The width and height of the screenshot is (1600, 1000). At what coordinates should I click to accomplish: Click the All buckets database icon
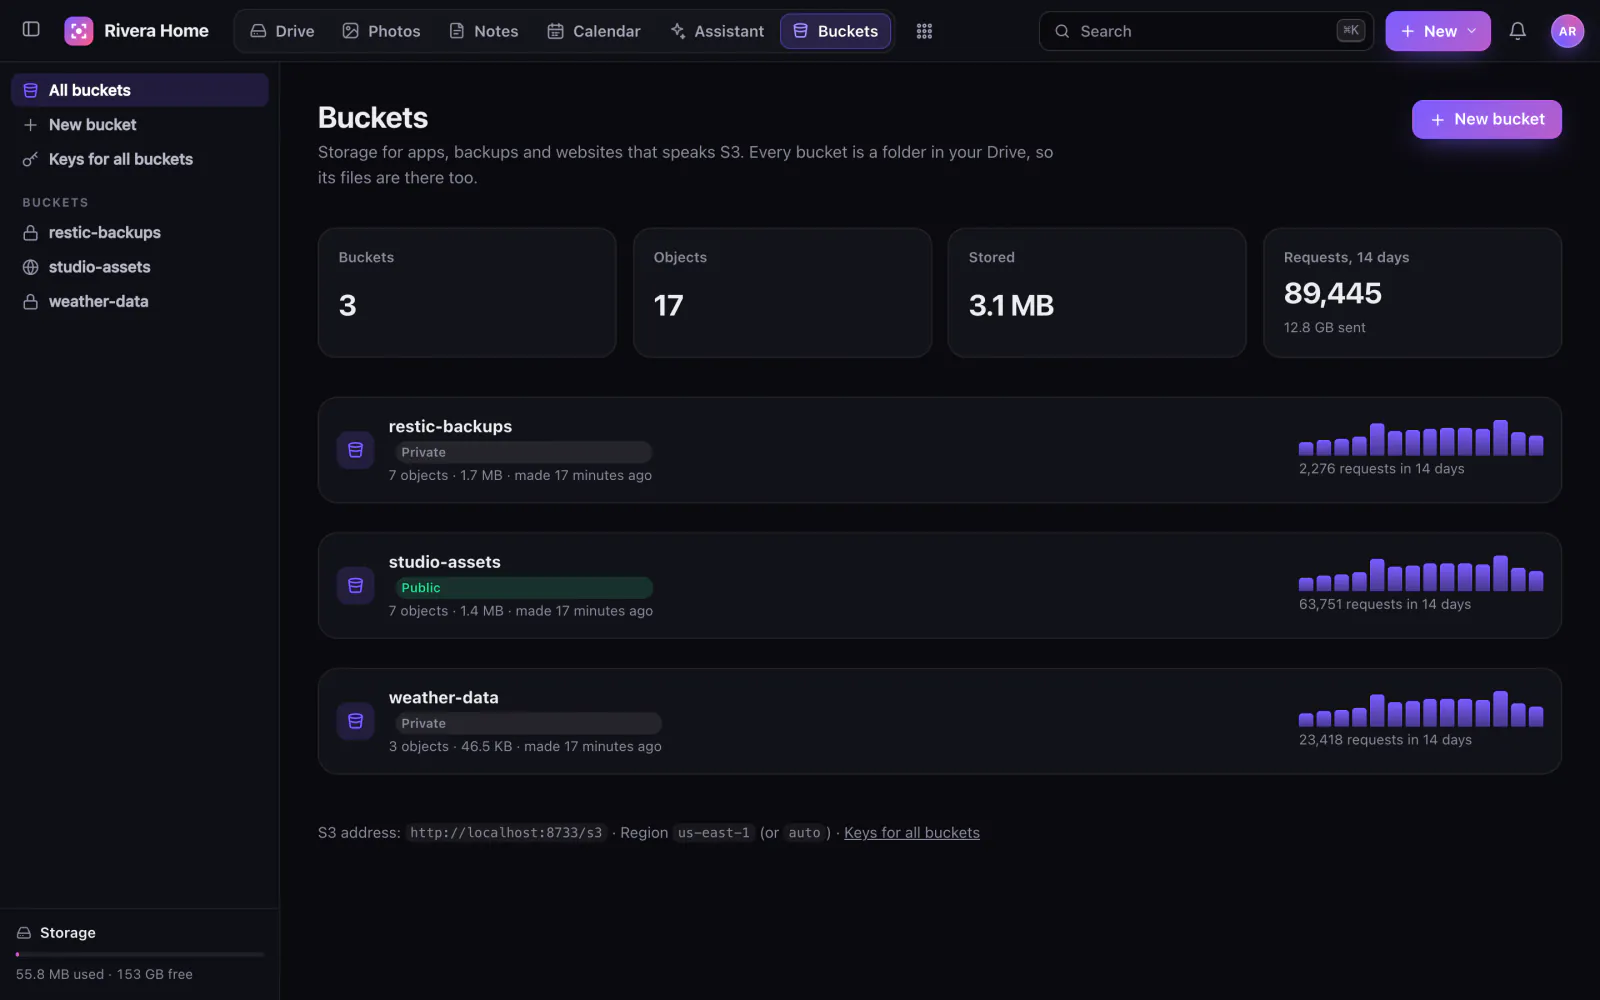31,90
